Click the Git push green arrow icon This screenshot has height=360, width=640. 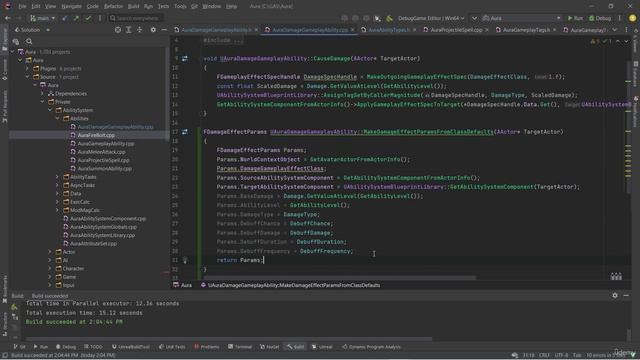click(x=76, y=18)
